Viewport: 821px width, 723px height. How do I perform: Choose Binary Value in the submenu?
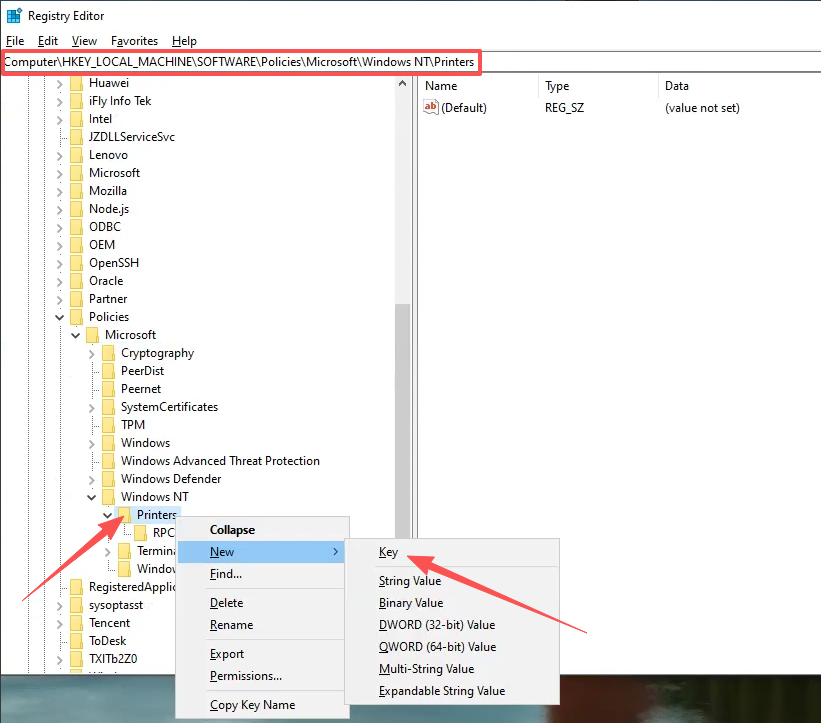(452, 603)
